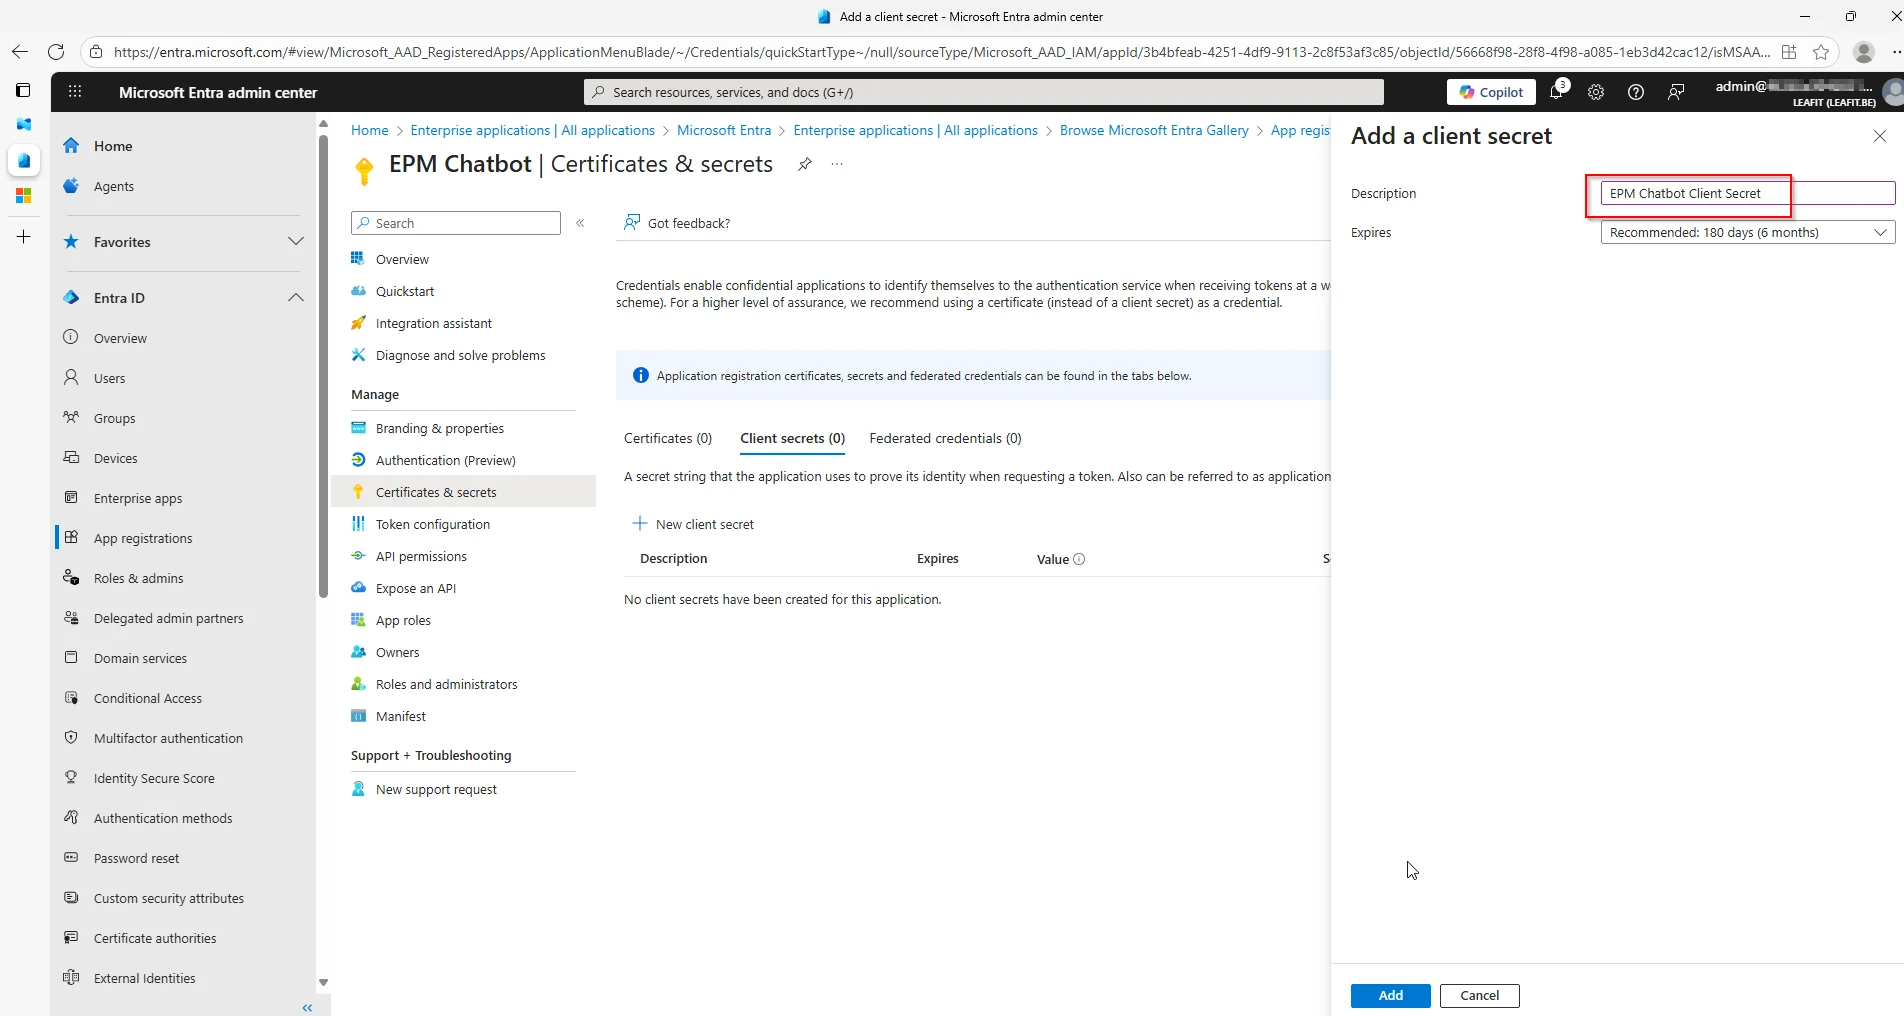Collapse the left sidebar with double chevron
The width and height of the screenshot is (1904, 1016).
click(x=307, y=1007)
